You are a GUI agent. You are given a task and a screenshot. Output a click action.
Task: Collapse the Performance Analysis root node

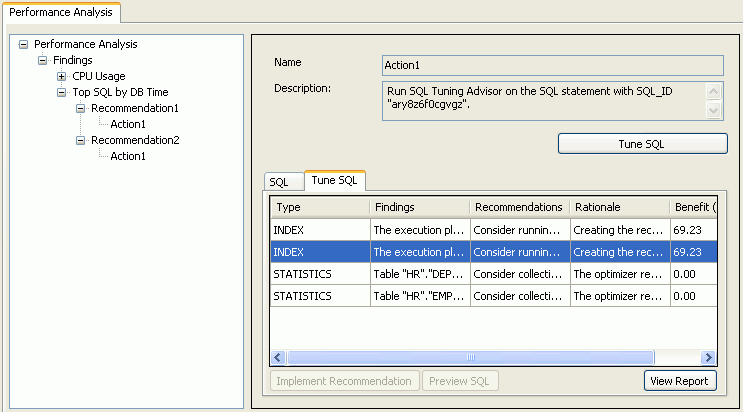click(23, 45)
